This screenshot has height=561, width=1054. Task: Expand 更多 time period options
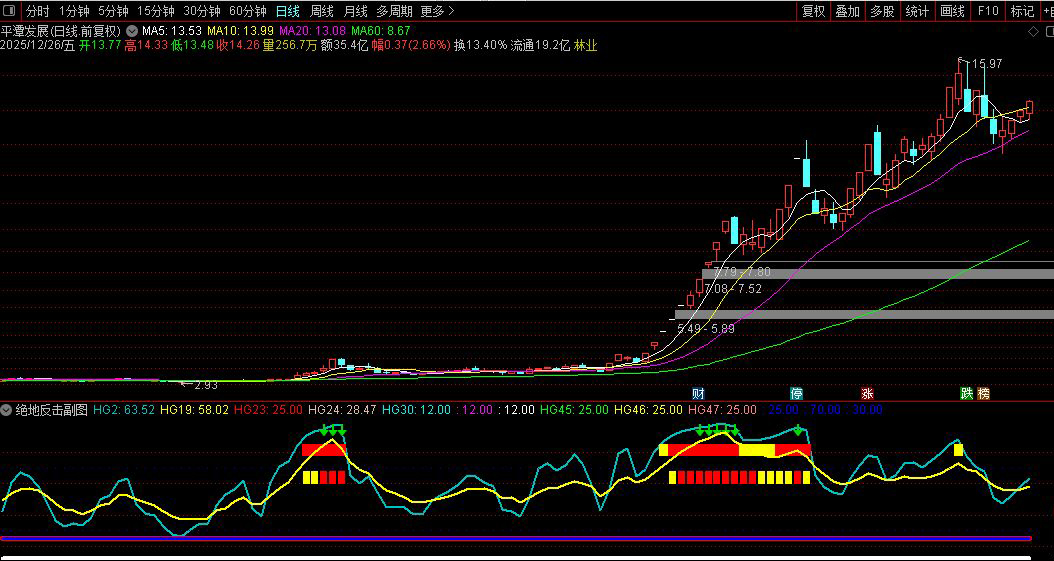tap(437, 11)
